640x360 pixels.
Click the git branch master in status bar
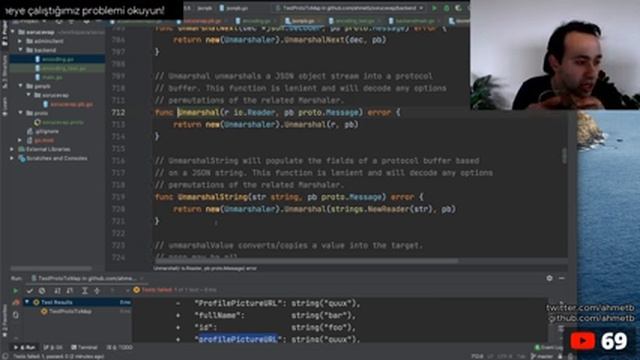(x=543, y=356)
